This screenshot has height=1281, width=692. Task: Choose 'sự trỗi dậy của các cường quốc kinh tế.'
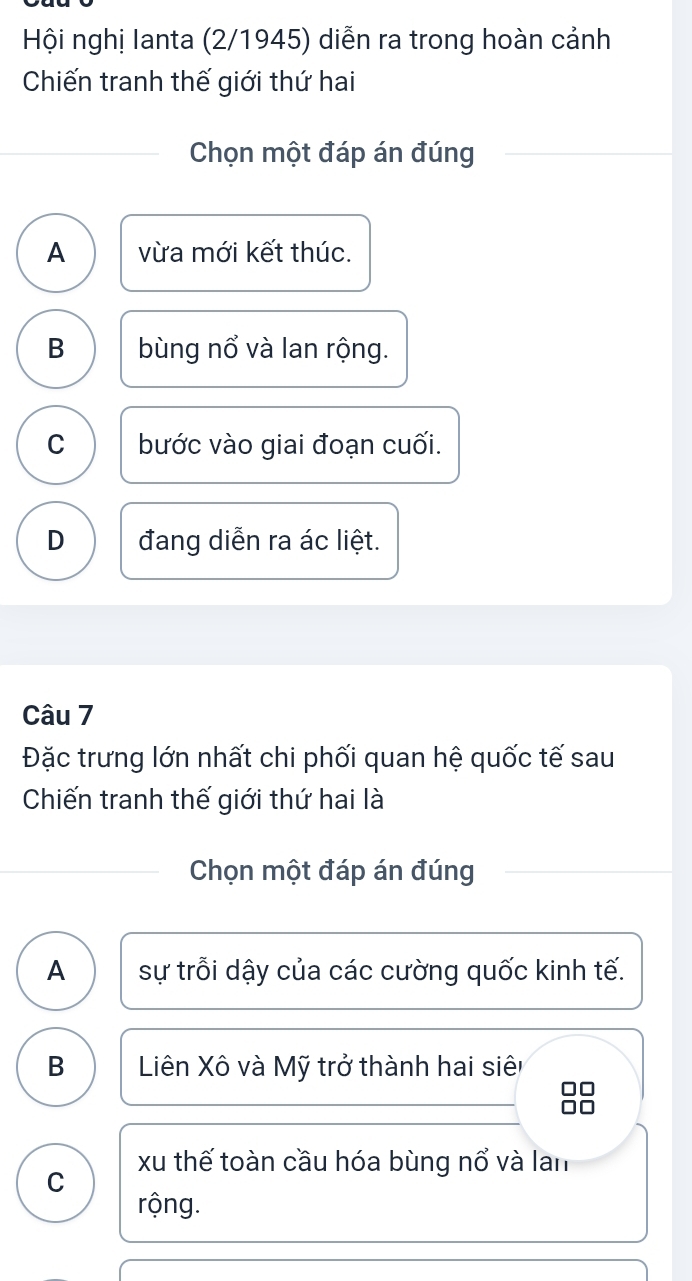[x=381, y=971]
